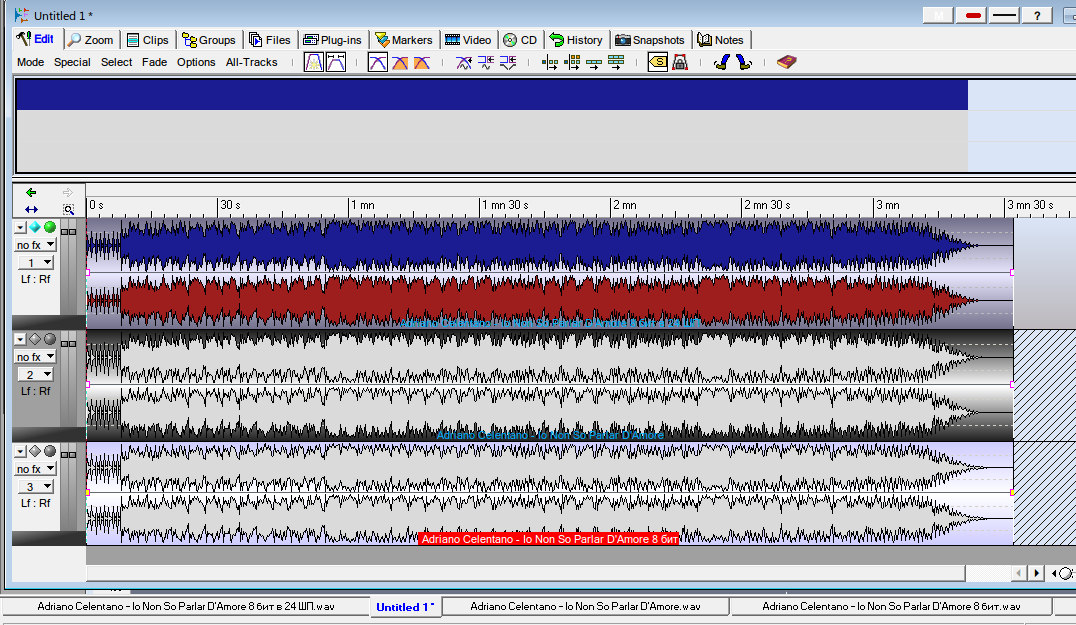
Task: Click the horizontal scrollbar below the tracks
Action: pyautogui.click(x=525, y=573)
